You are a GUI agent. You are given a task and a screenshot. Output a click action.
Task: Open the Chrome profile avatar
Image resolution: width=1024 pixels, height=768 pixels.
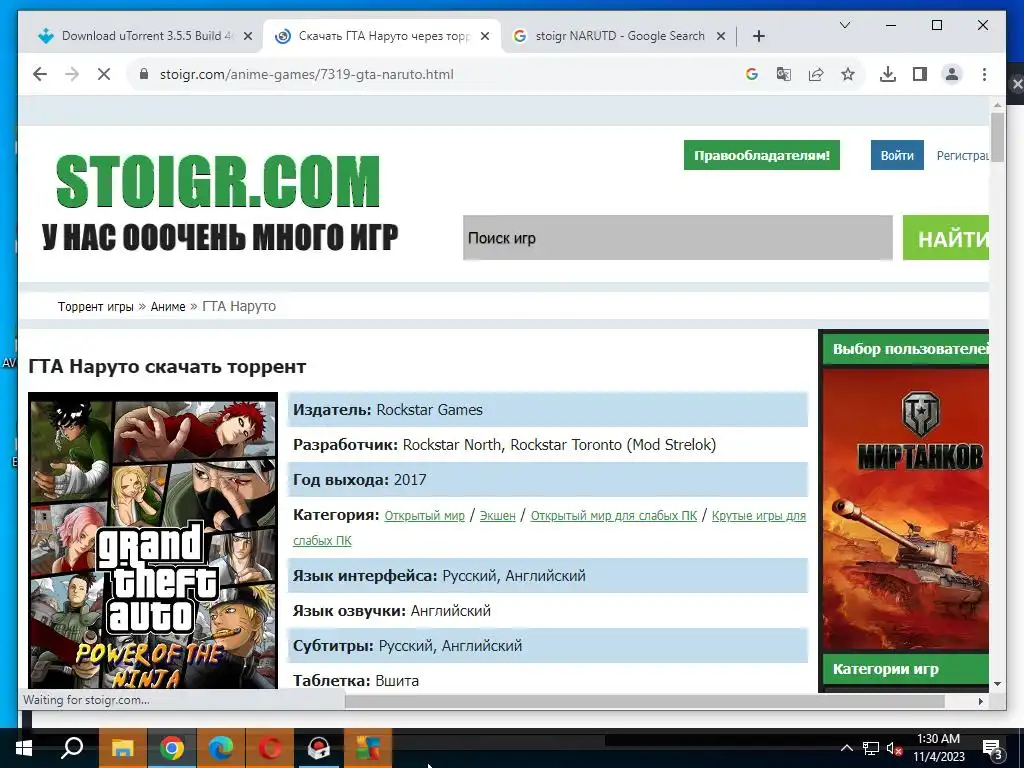pyautogui.click(x=952, y=74)
